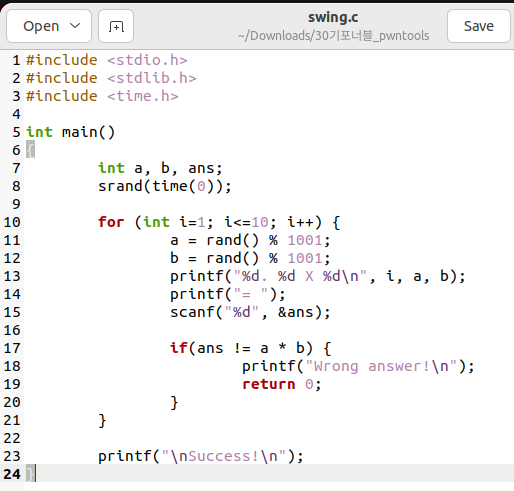Save the swing.c file
The height and width of the screenshot is (491, 514).
(x=479, y=26)
